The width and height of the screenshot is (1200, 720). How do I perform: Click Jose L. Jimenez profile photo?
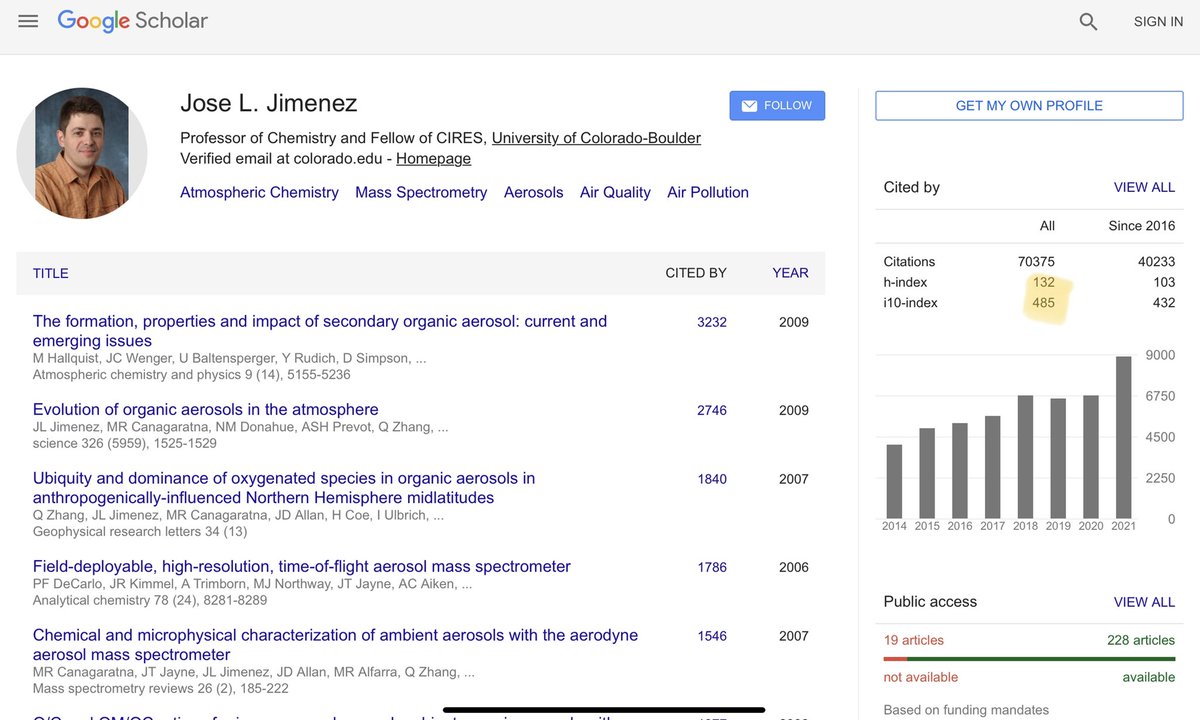tap(82, 153)
